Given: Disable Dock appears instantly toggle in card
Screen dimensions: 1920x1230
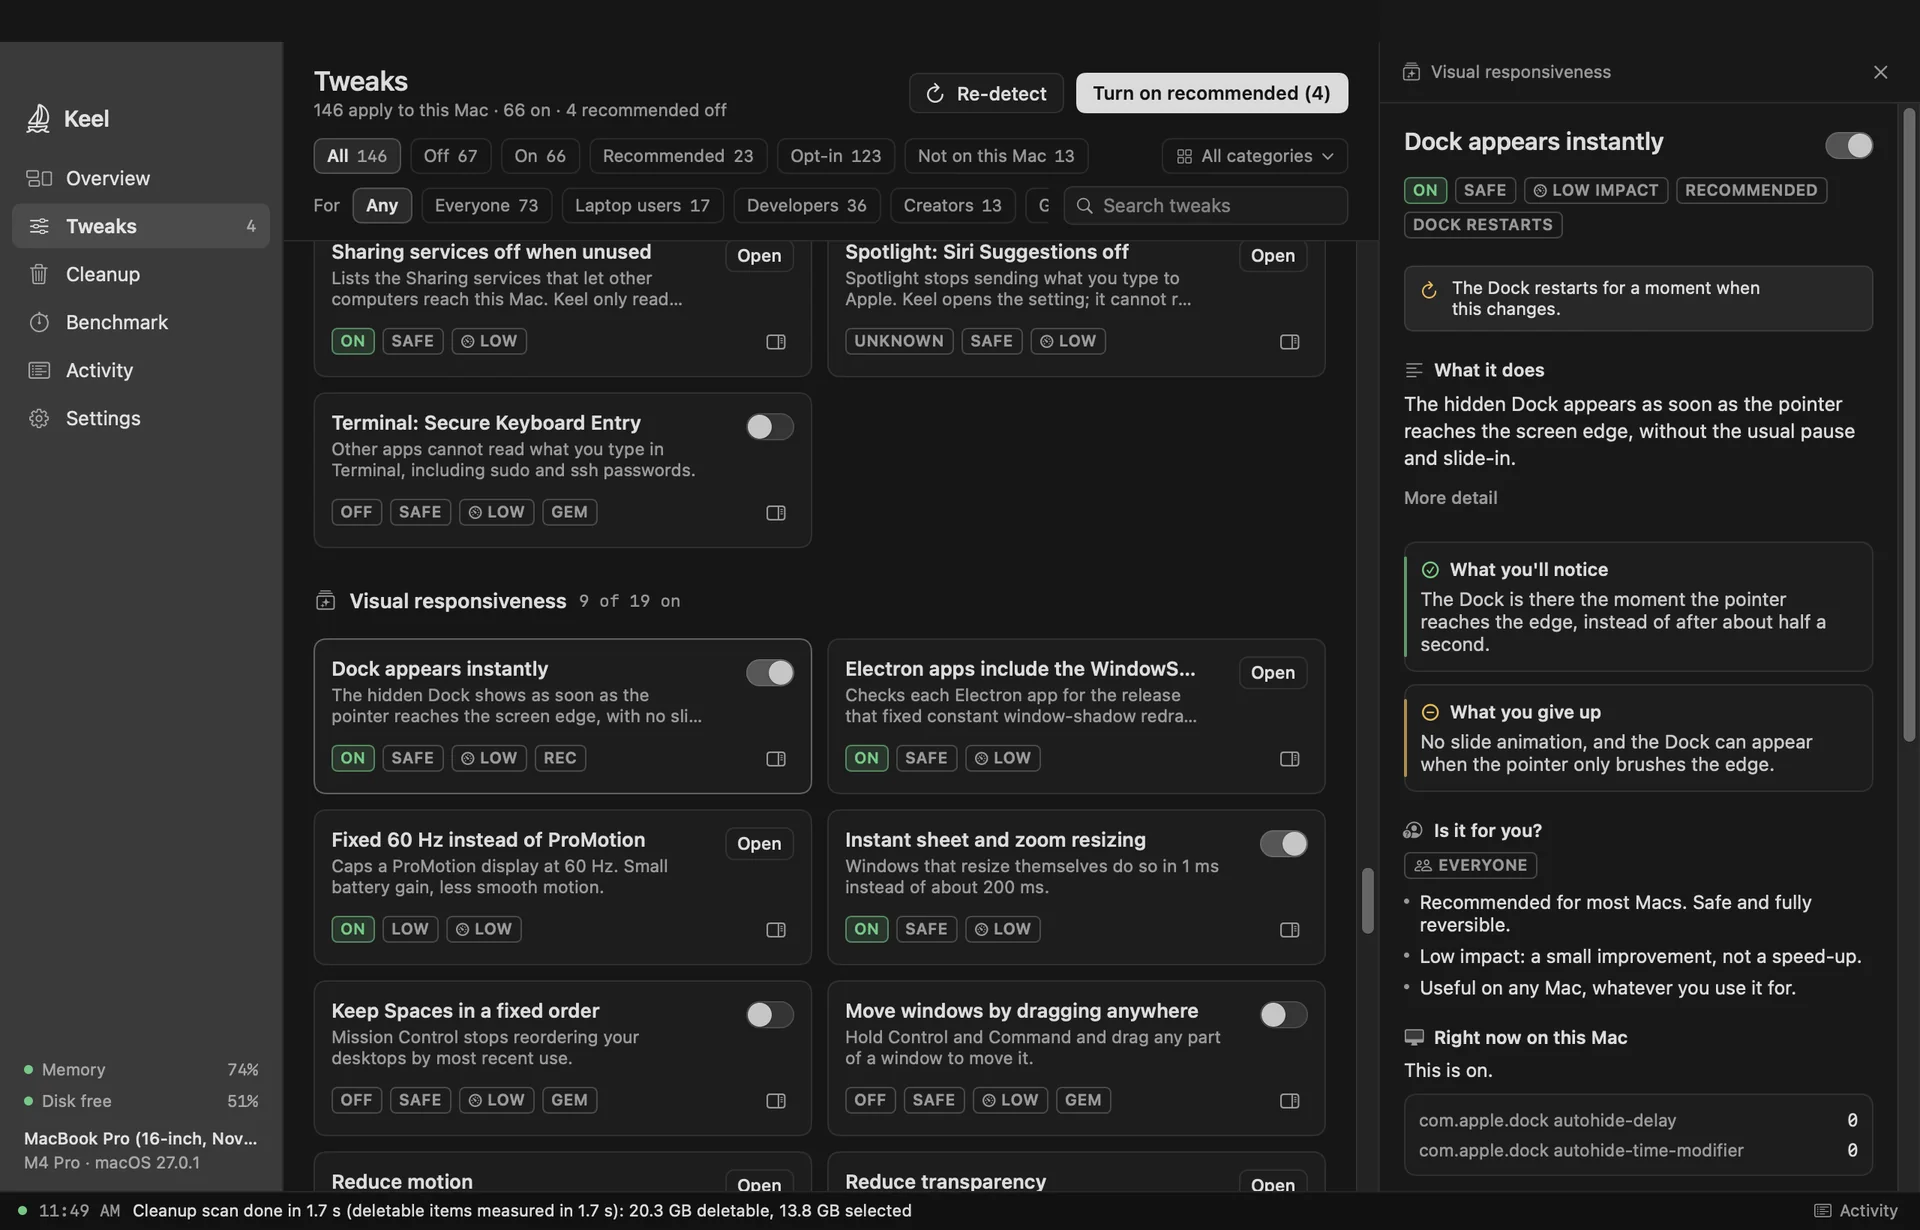Looking at the screenshot, I should coord(770,673).
